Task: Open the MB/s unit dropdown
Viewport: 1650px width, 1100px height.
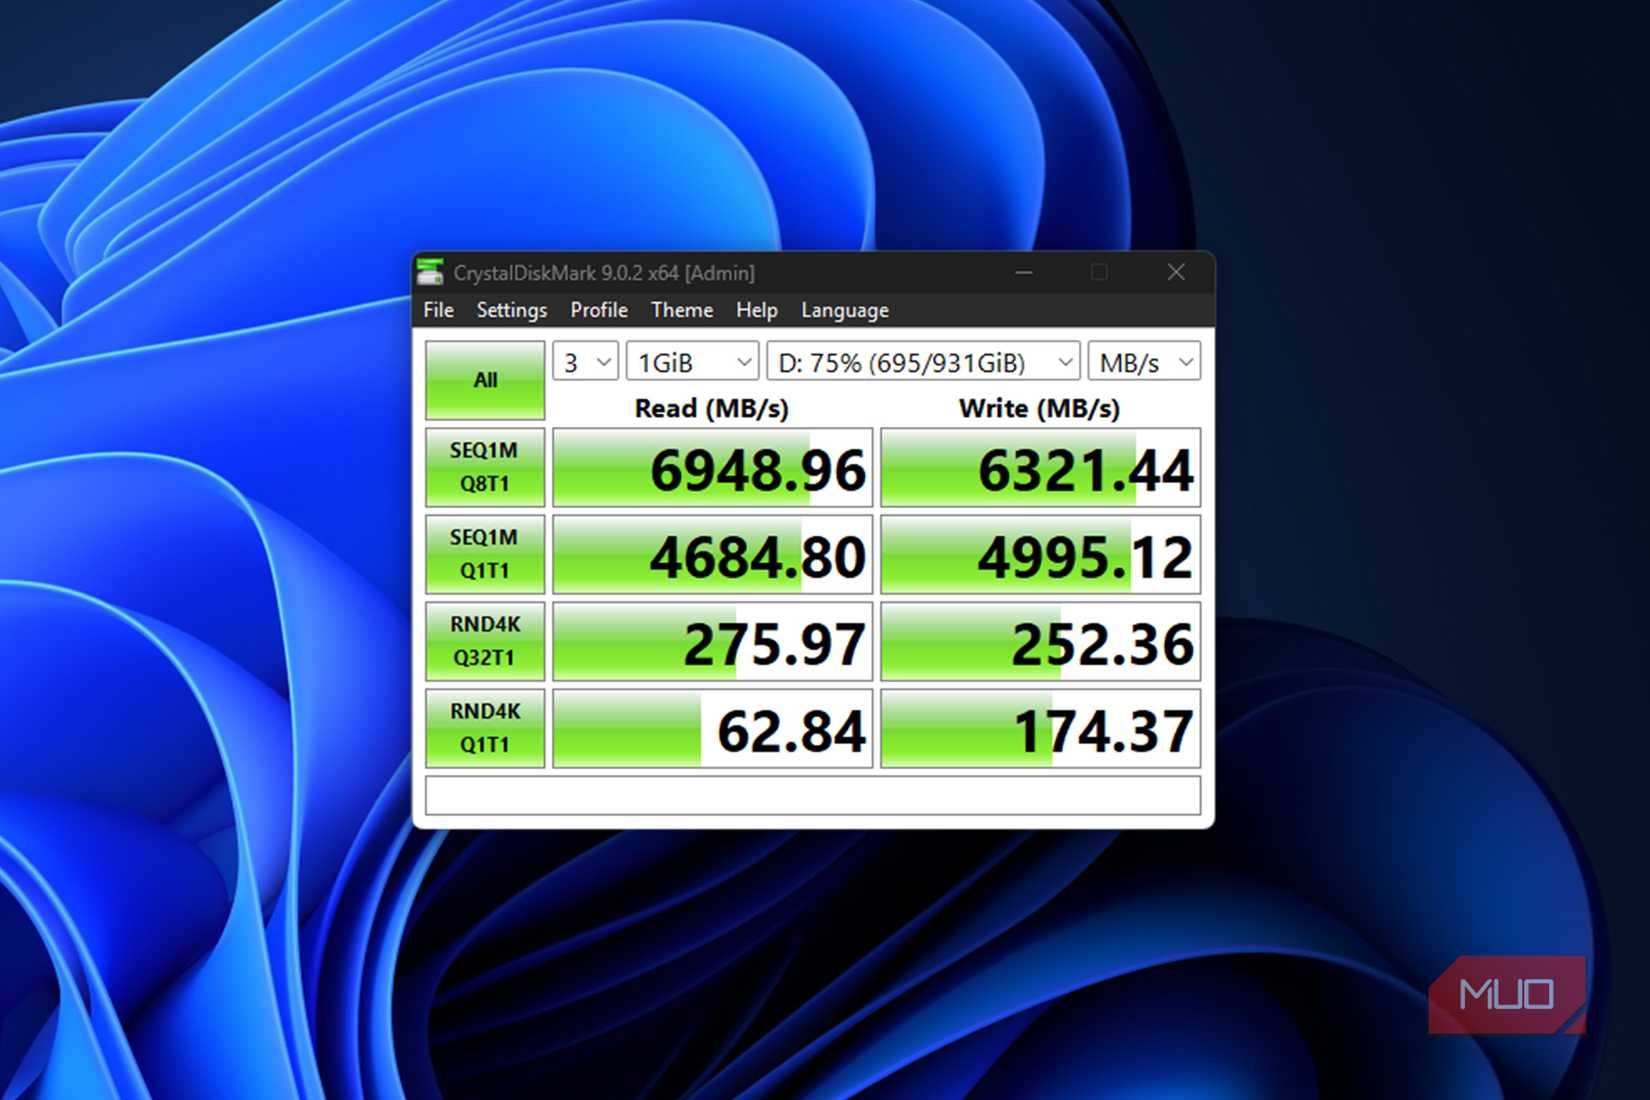Action: pos(1145,362)
